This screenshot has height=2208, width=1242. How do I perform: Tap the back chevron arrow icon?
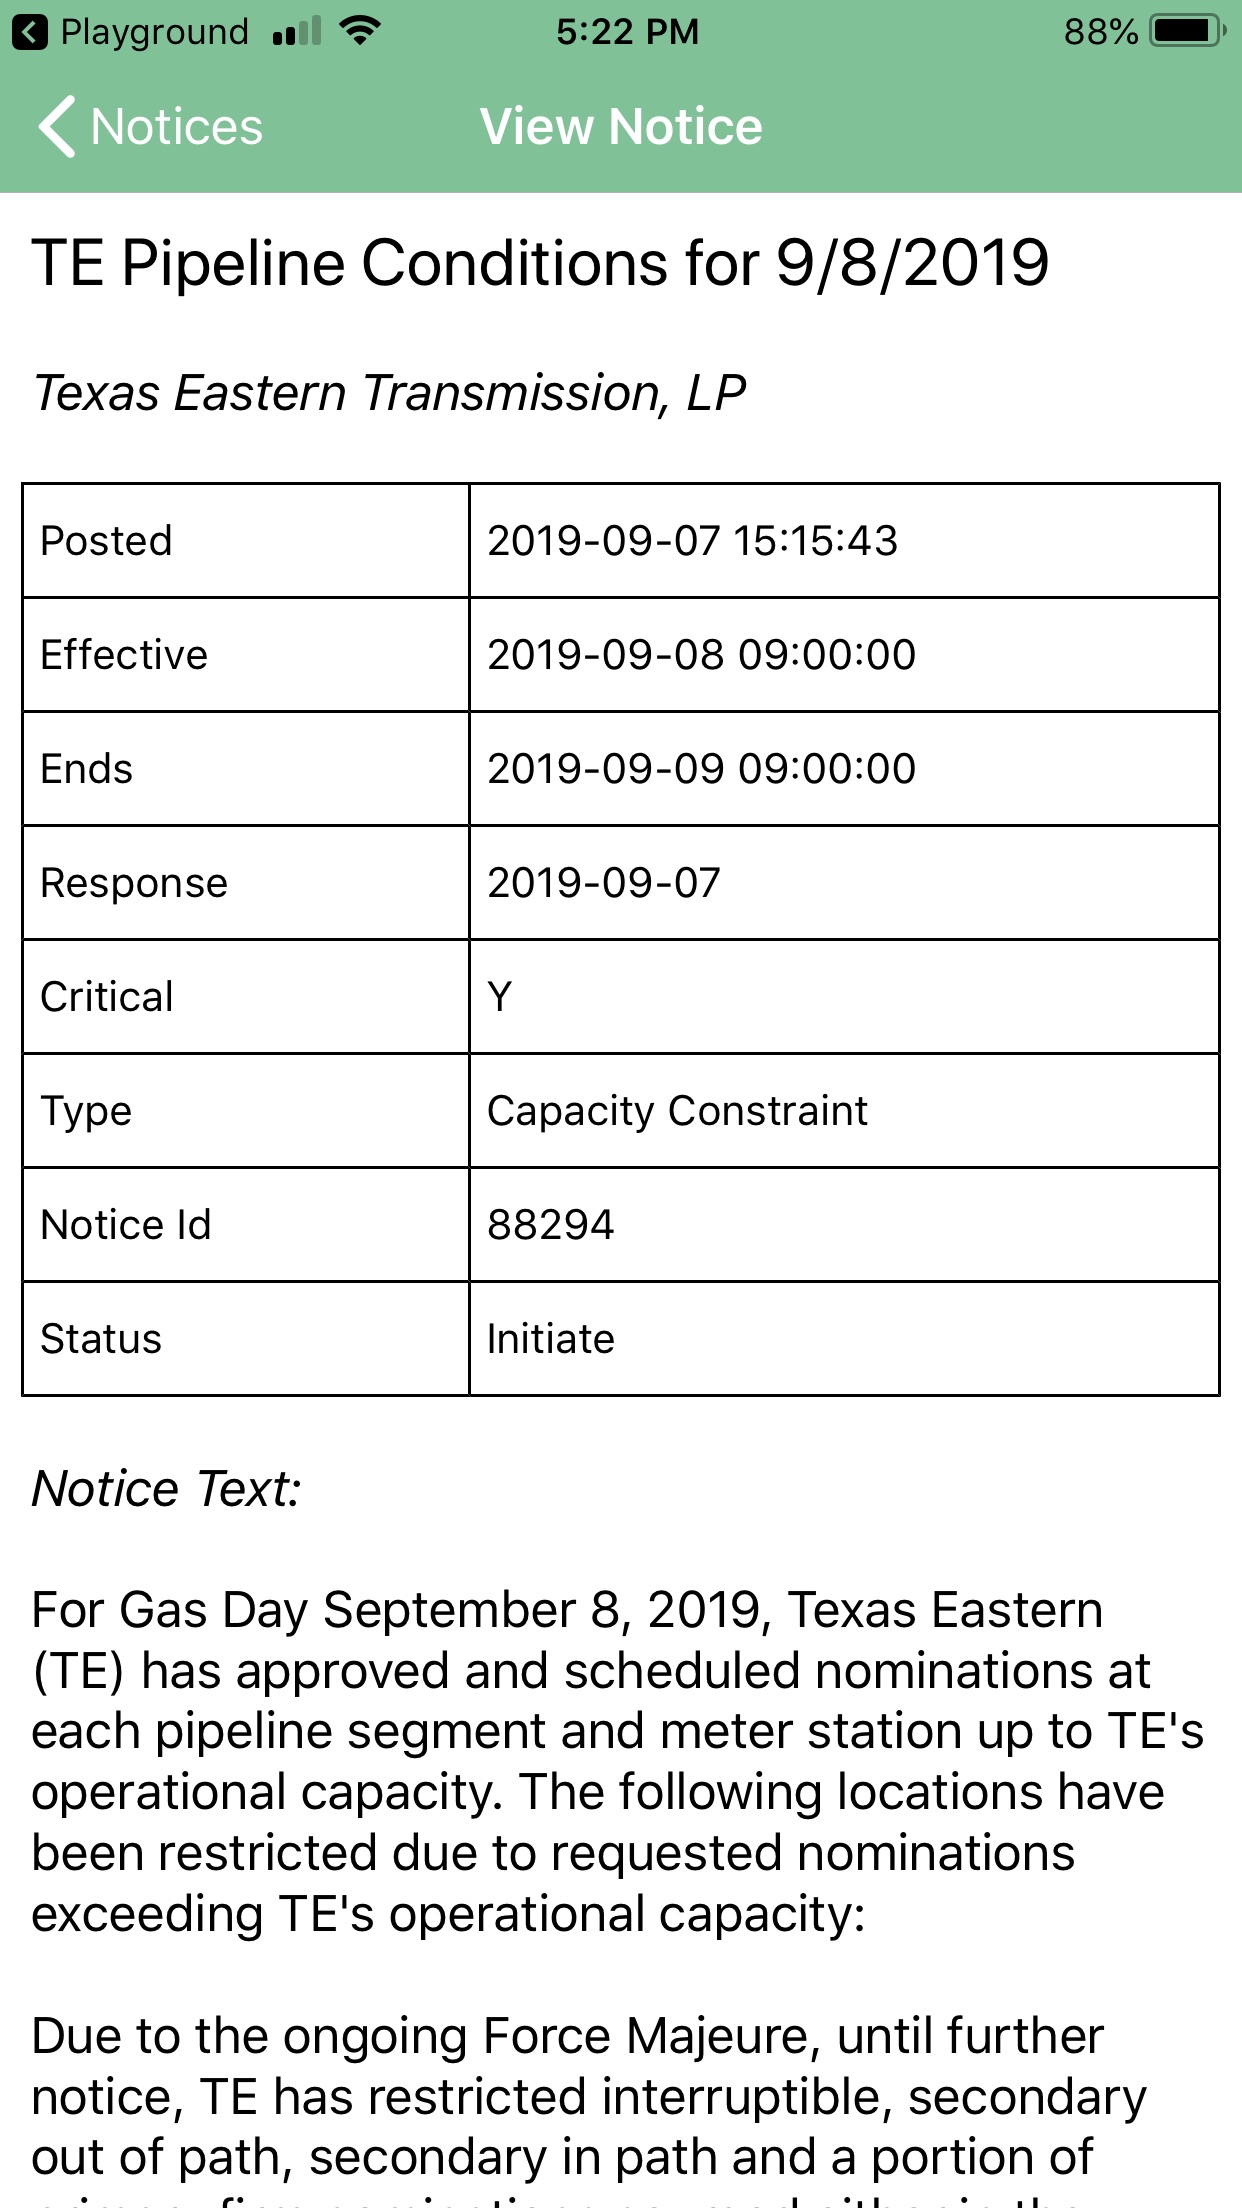click(x=57, y=127)
